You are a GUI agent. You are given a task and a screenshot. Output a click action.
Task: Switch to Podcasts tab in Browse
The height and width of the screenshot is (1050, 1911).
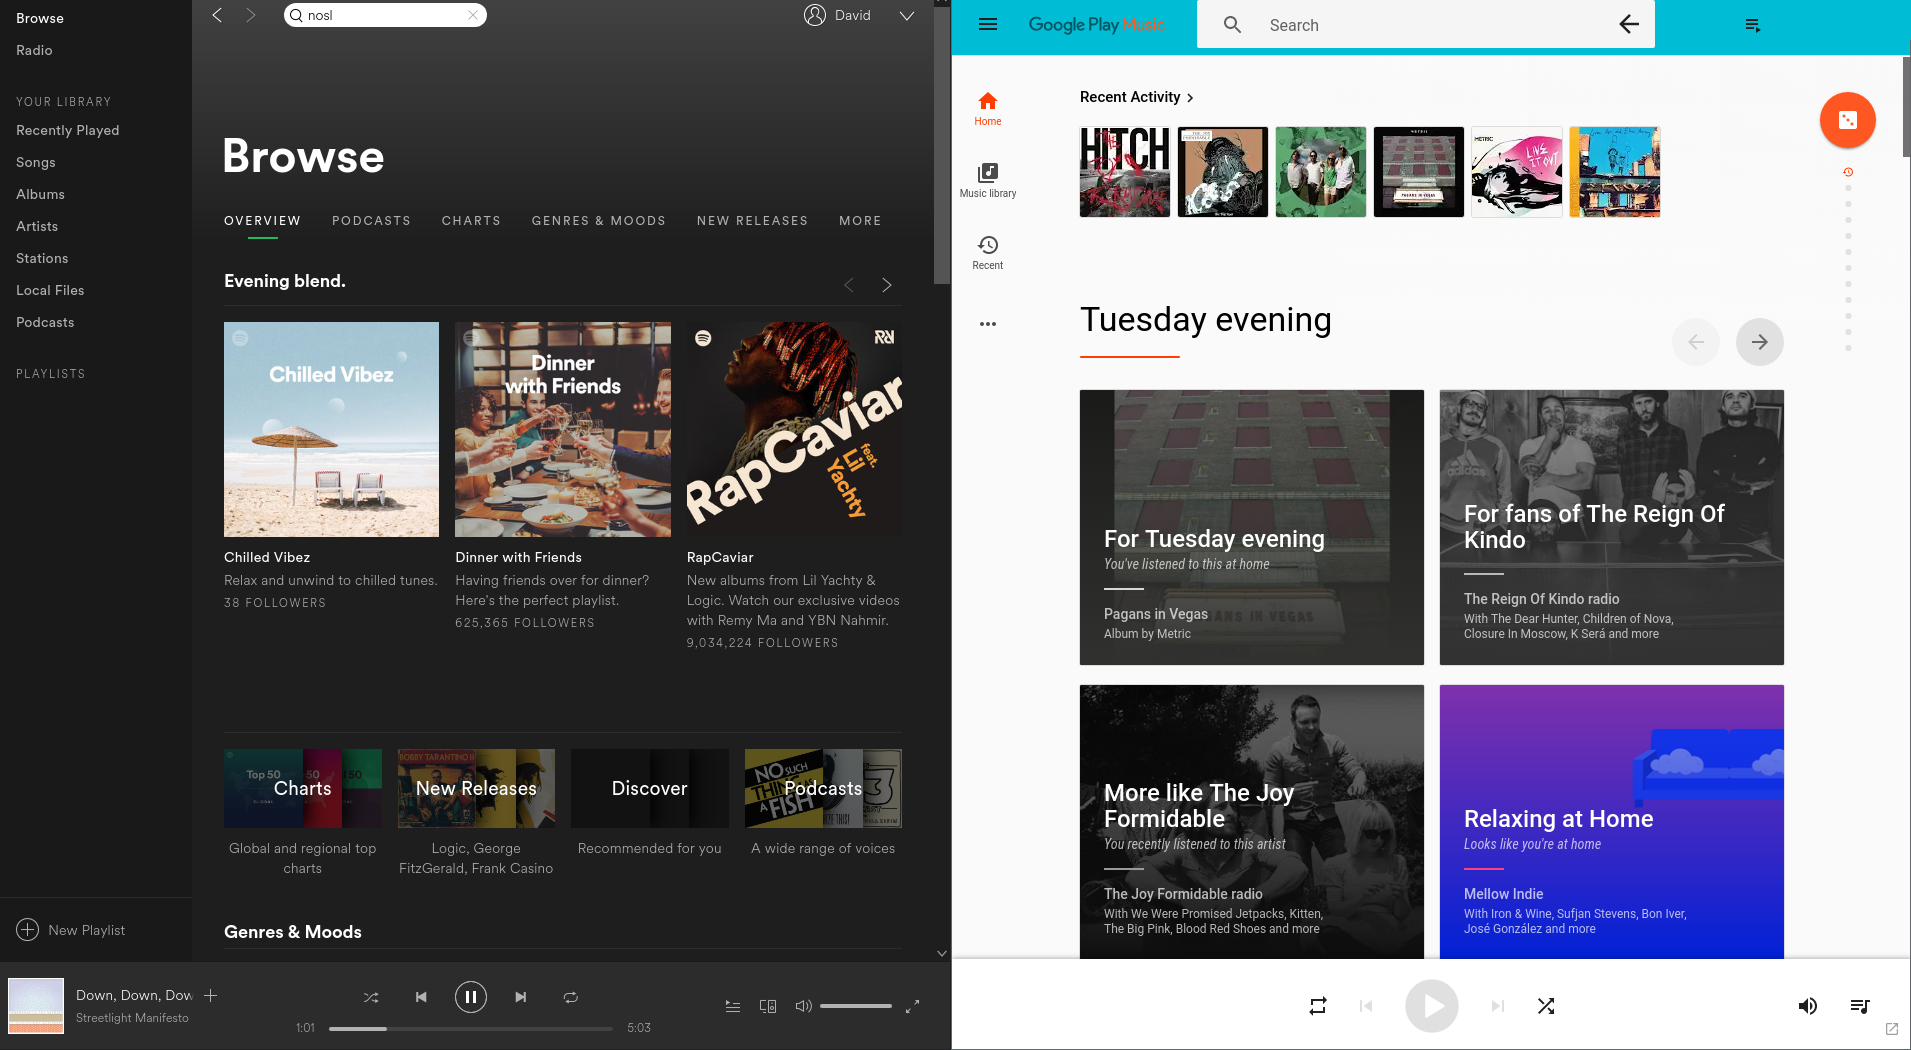click(x=371, y=221)
